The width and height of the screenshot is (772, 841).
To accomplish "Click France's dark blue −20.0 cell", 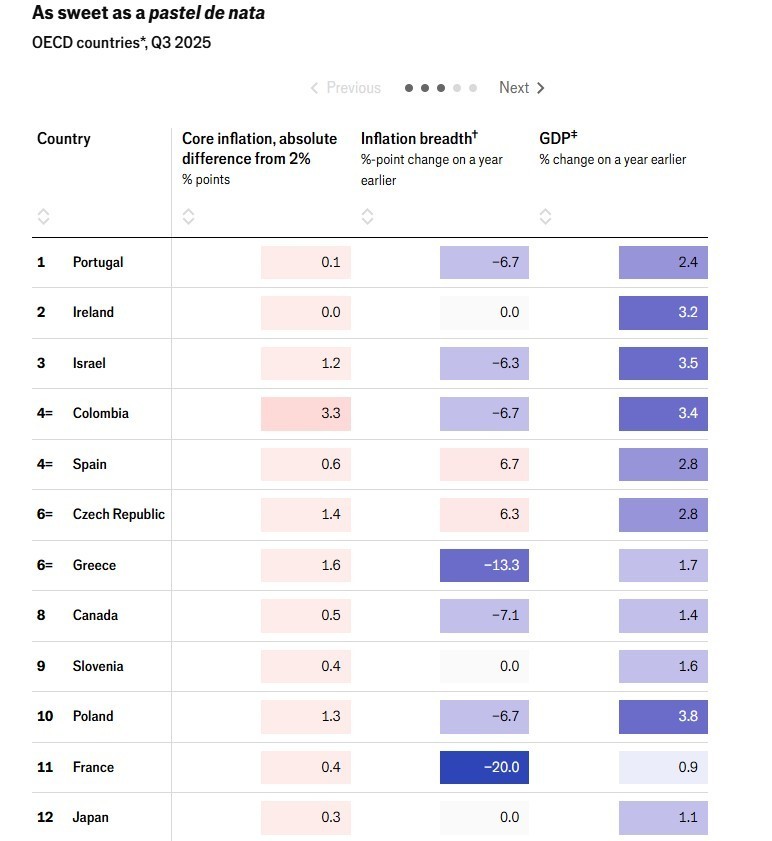I will [484, 767].
